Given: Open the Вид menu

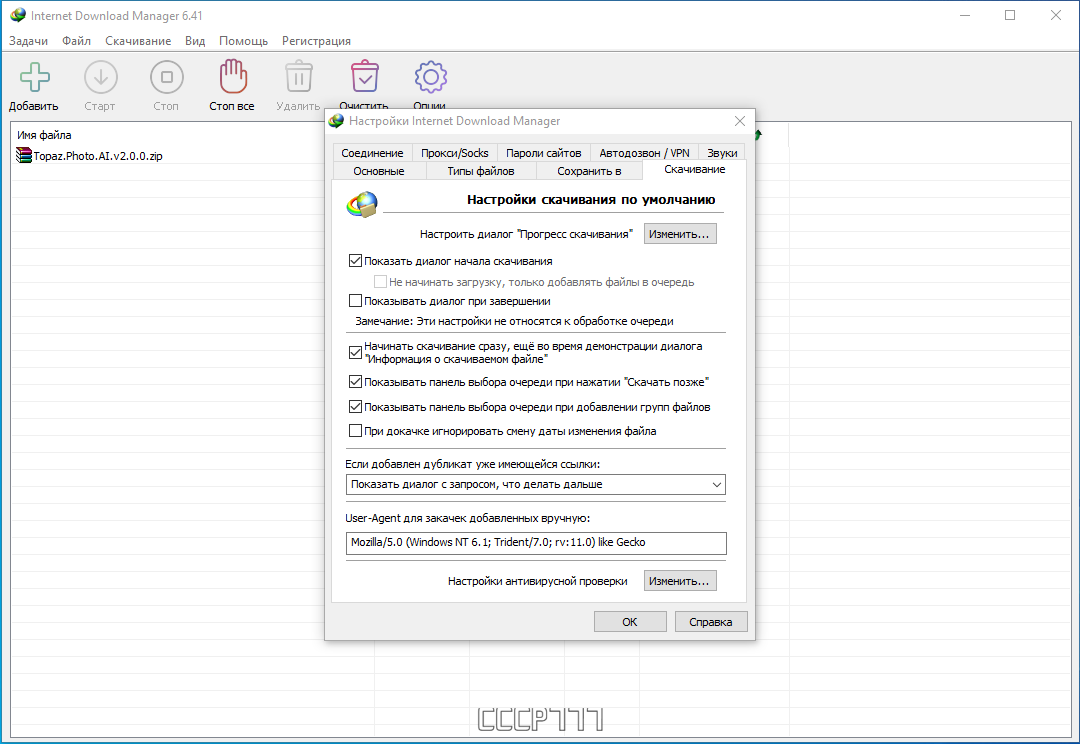Looking at the screenshot, I should [x=195, y=41].
